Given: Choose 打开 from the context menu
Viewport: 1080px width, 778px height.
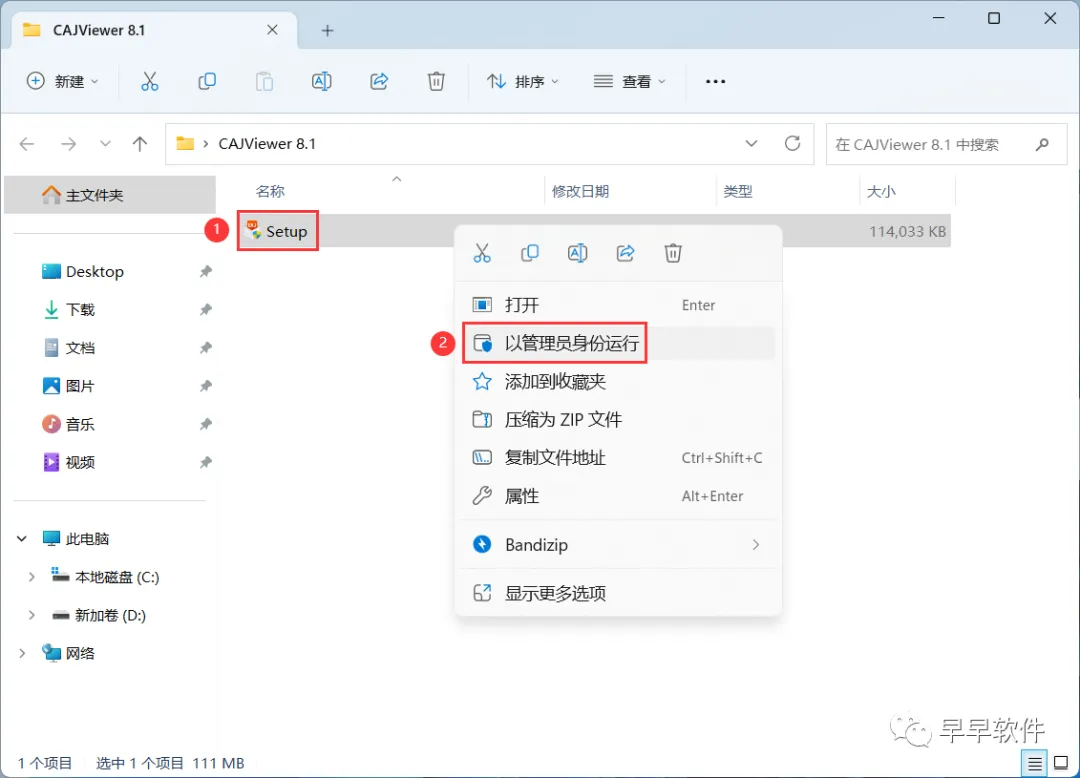Looking at the screenshot, I should pos(618,305).
